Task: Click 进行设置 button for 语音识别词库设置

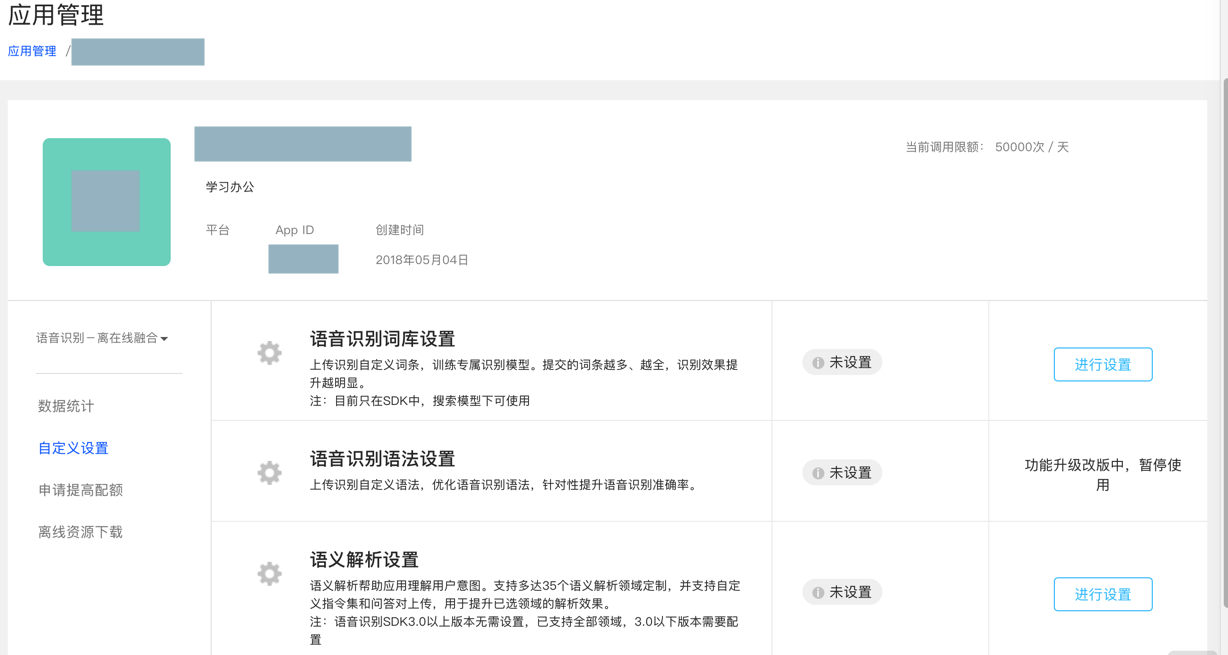Action: pos(1102,365)
